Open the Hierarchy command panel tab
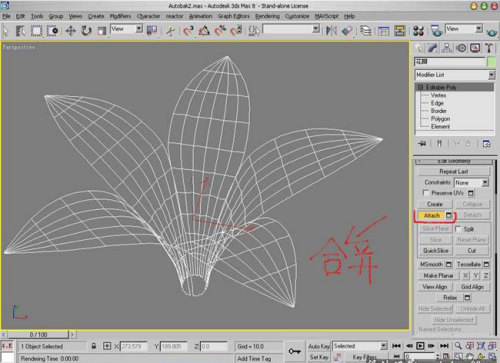This screenshot has height=363, width=500. tap(447, 48)
